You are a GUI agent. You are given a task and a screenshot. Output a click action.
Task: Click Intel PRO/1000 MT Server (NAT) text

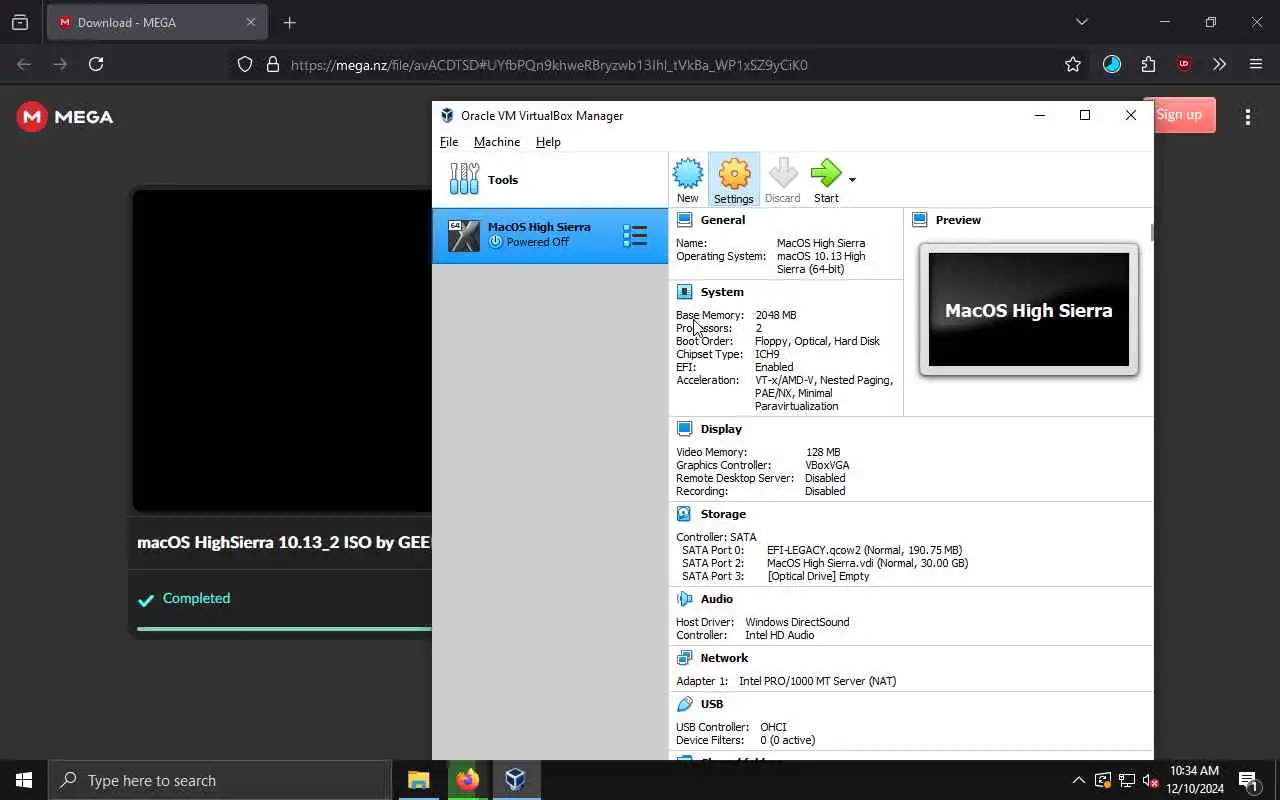817,681
